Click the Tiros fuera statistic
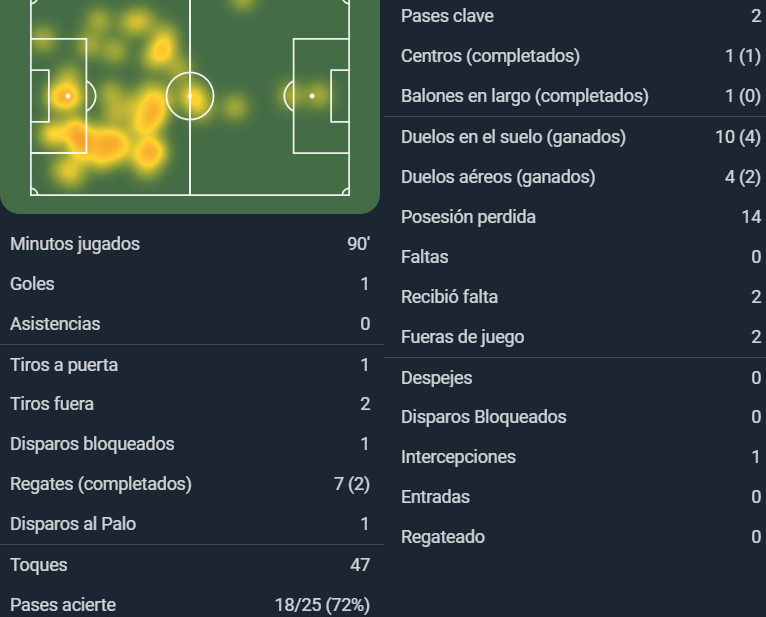Viewport: 766px width, 617px height. (190, 404)
